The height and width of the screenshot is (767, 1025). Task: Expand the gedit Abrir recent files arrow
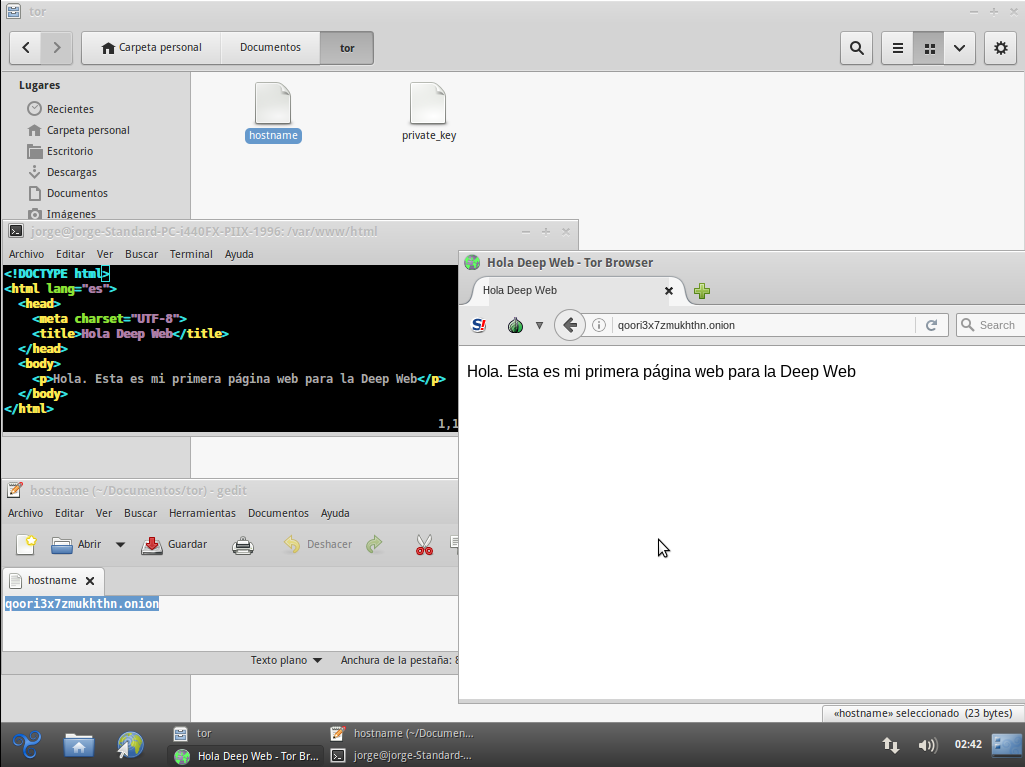pos(120,545)
